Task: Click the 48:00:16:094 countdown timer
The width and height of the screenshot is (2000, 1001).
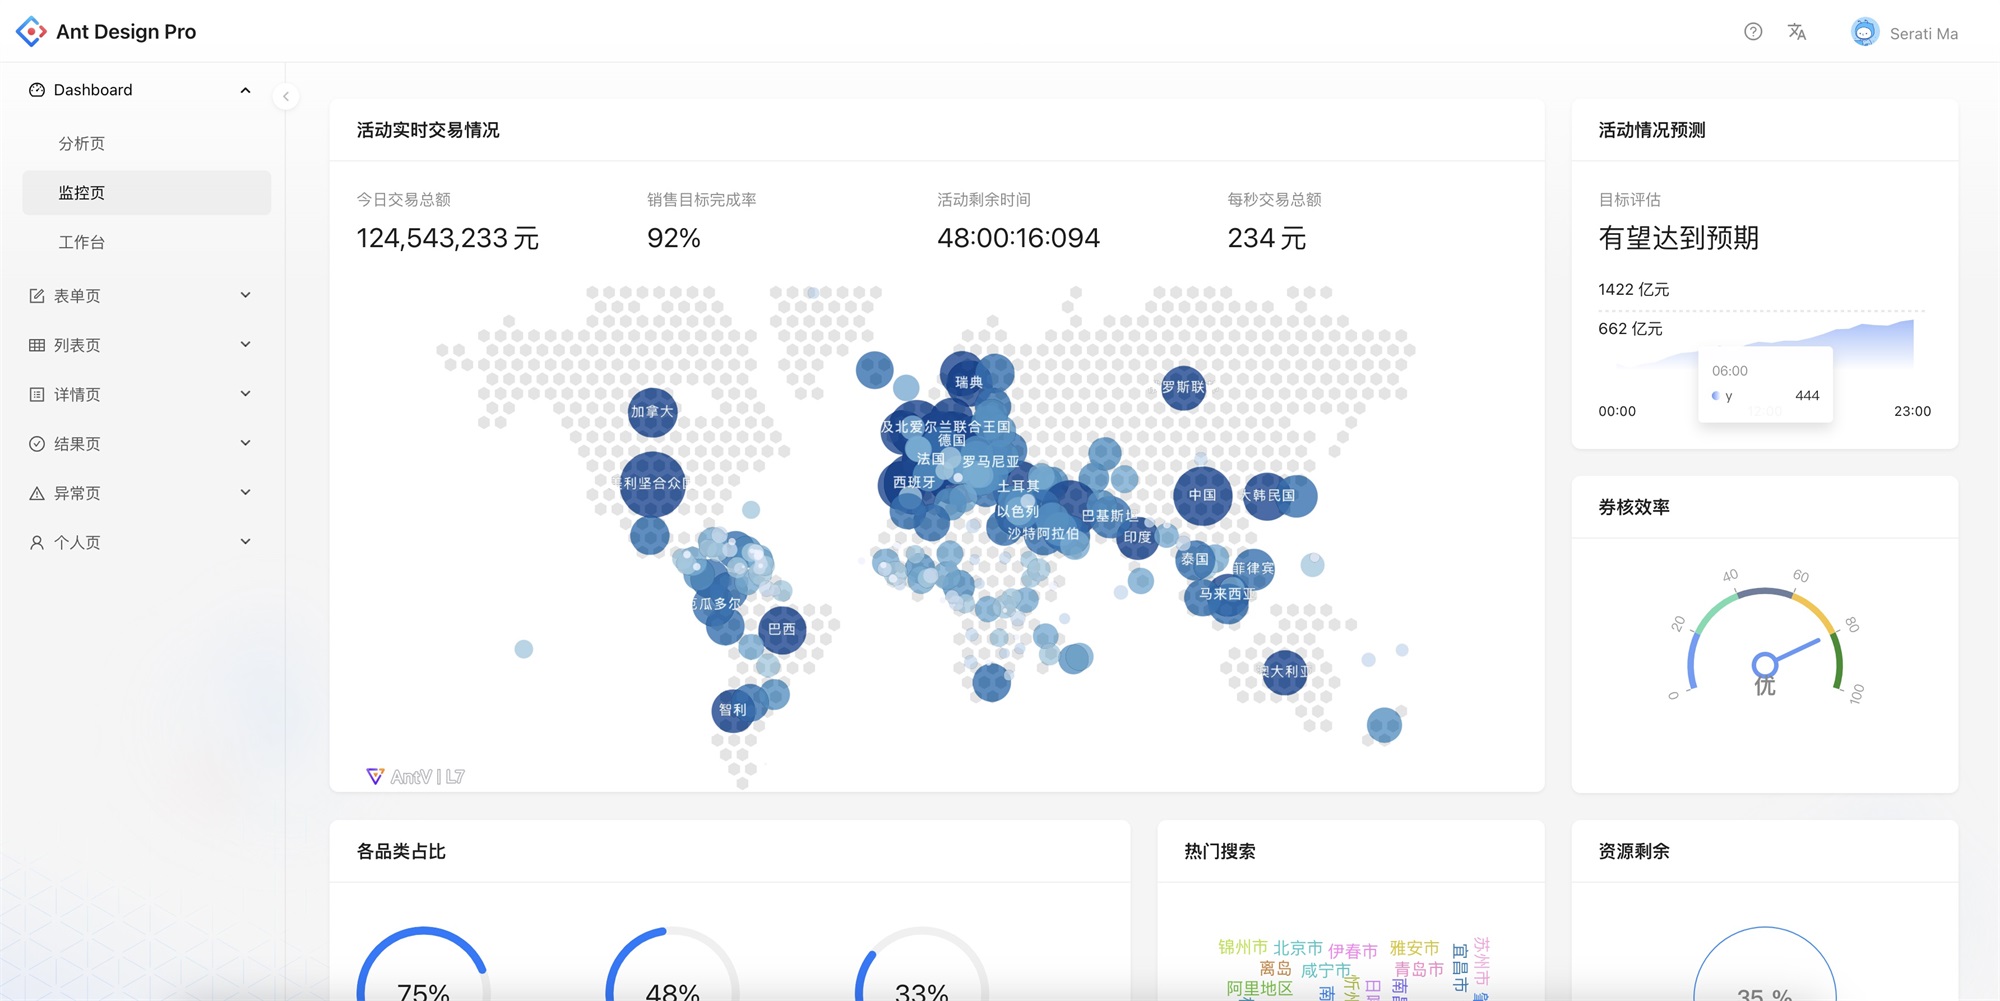Action: click(x=1018, y=238)
